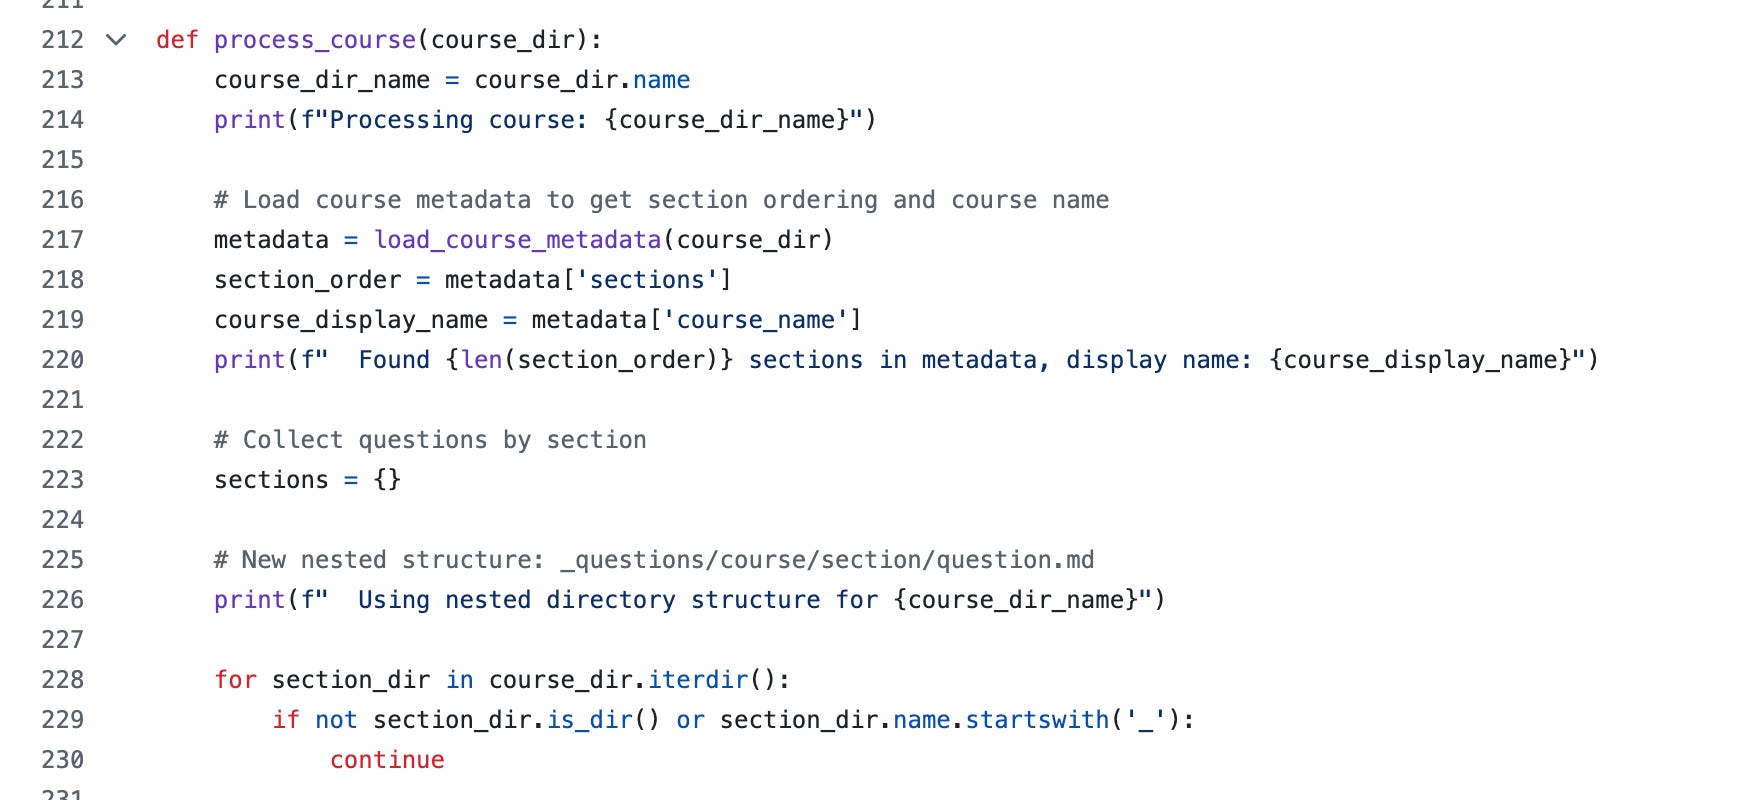Click the .name attribute on line 213

[661, 80]
